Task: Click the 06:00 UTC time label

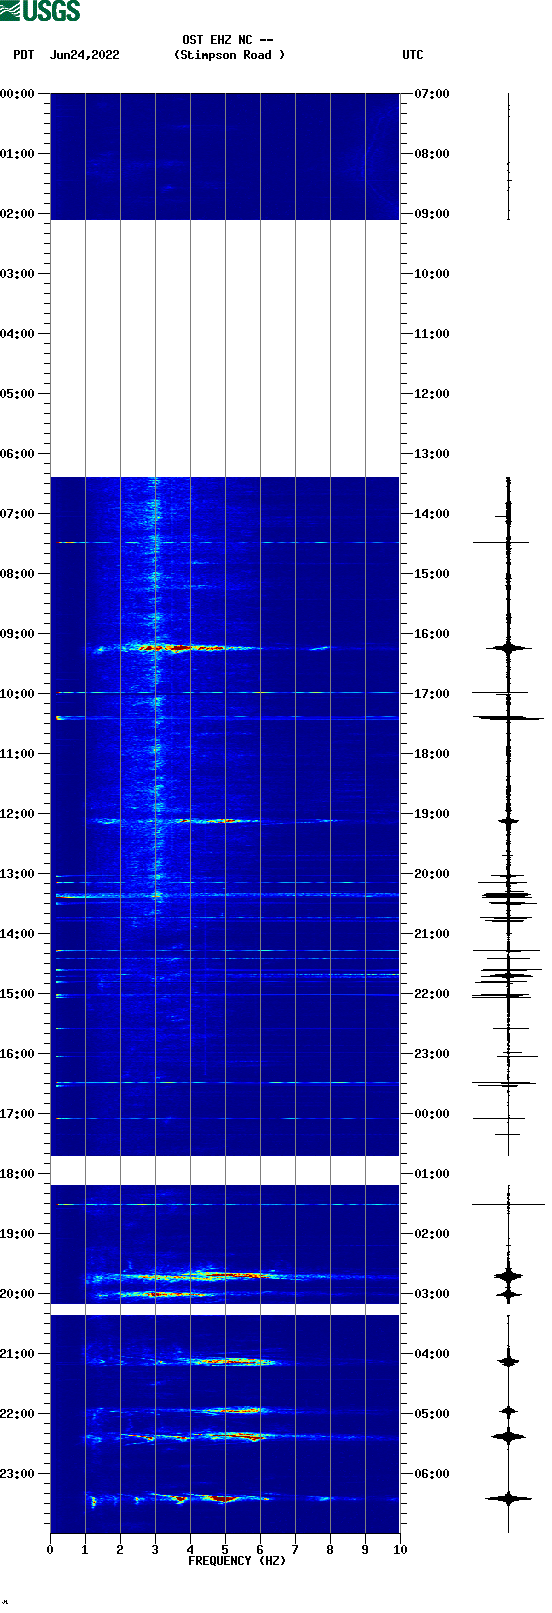Action: (x=432, y=1474)
